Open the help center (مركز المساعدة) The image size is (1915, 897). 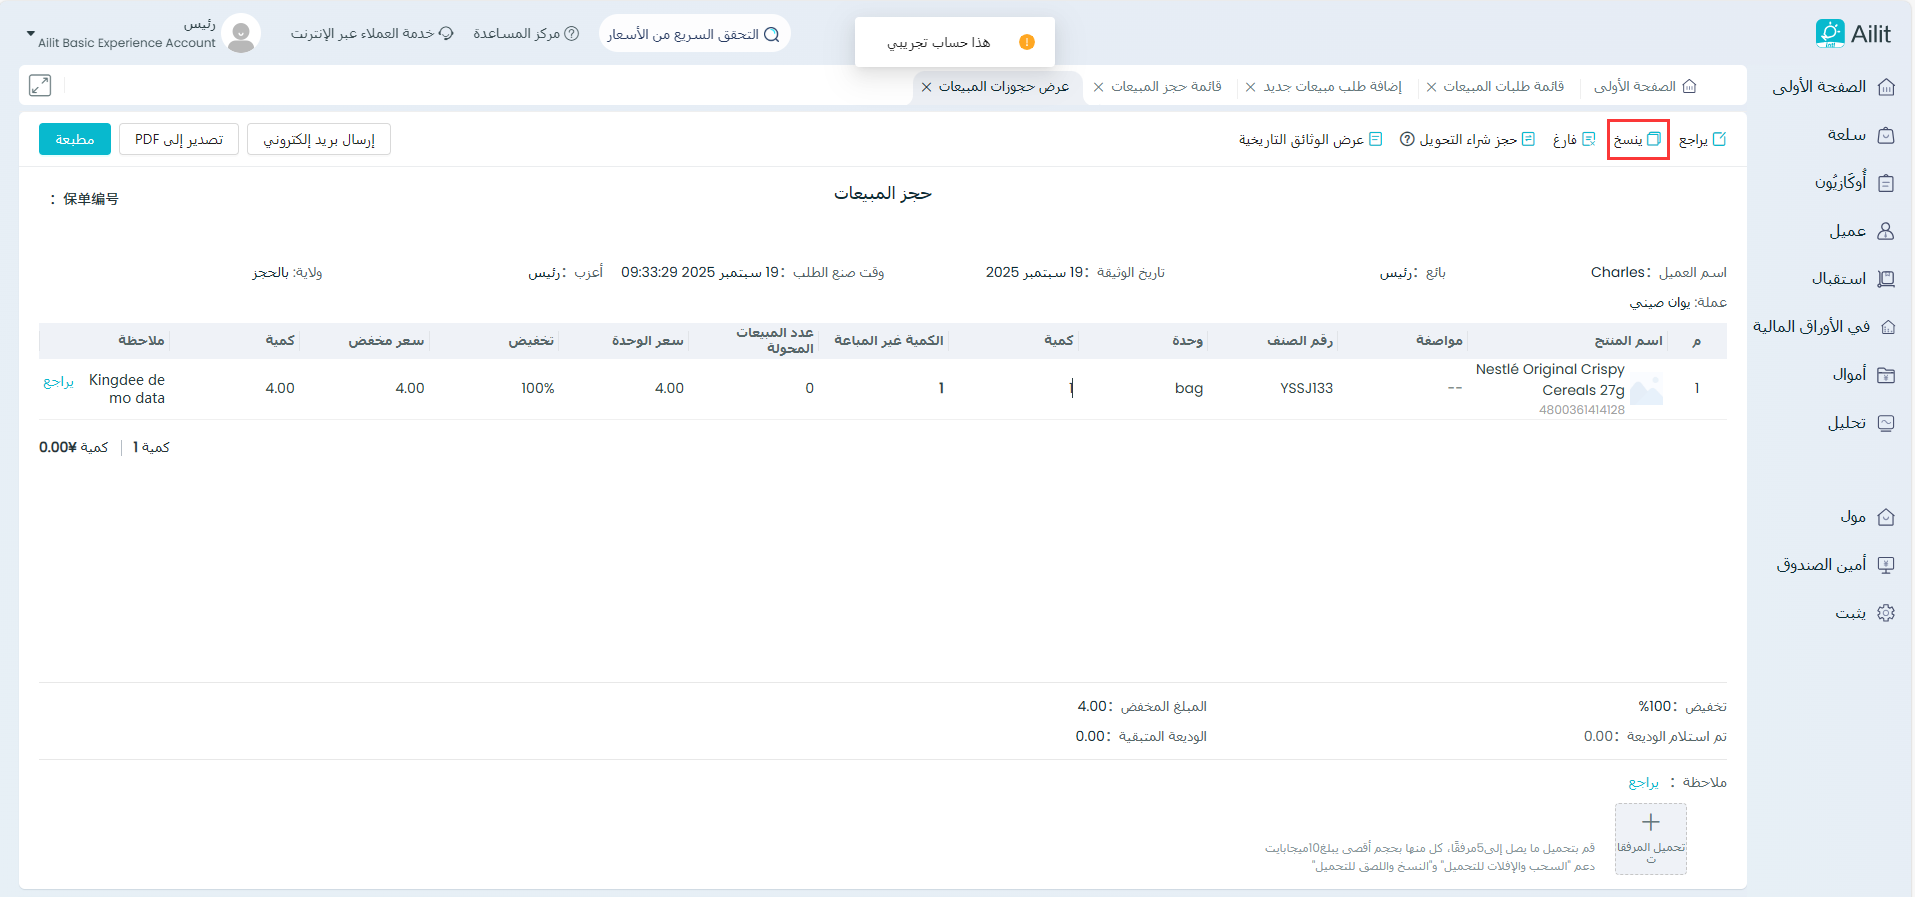point(526,34)
